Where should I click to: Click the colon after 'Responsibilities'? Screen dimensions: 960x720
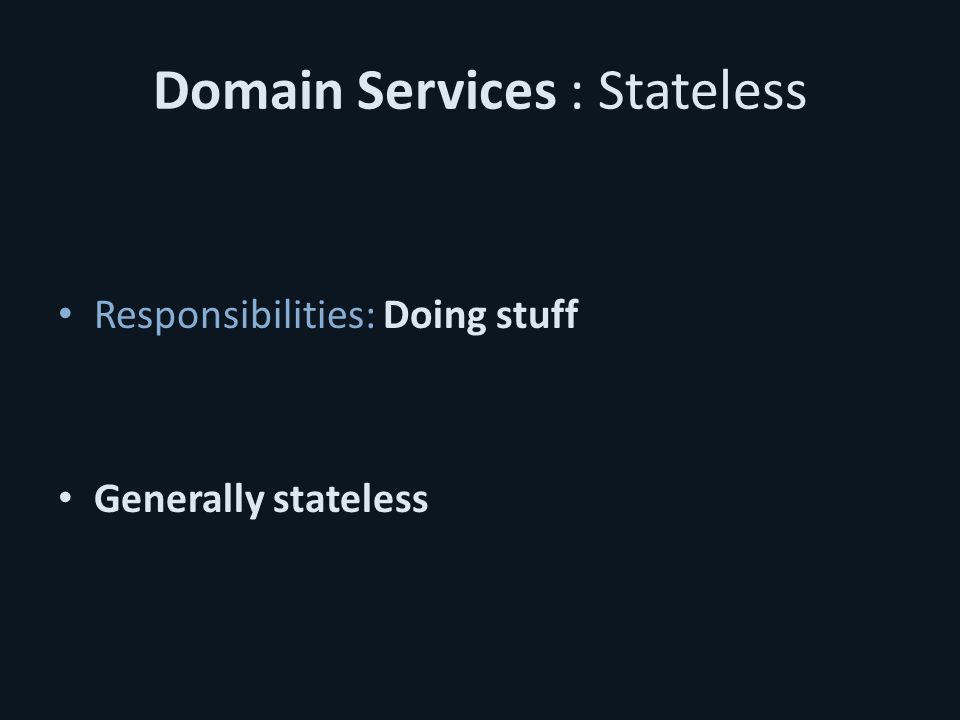click(370, 320)
